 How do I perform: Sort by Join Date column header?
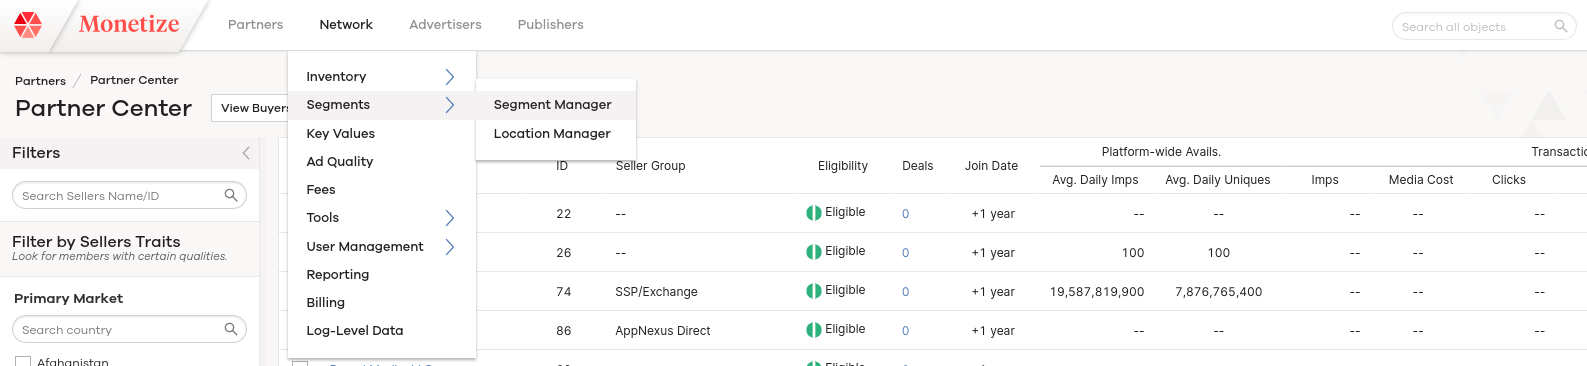click(991, 166)
